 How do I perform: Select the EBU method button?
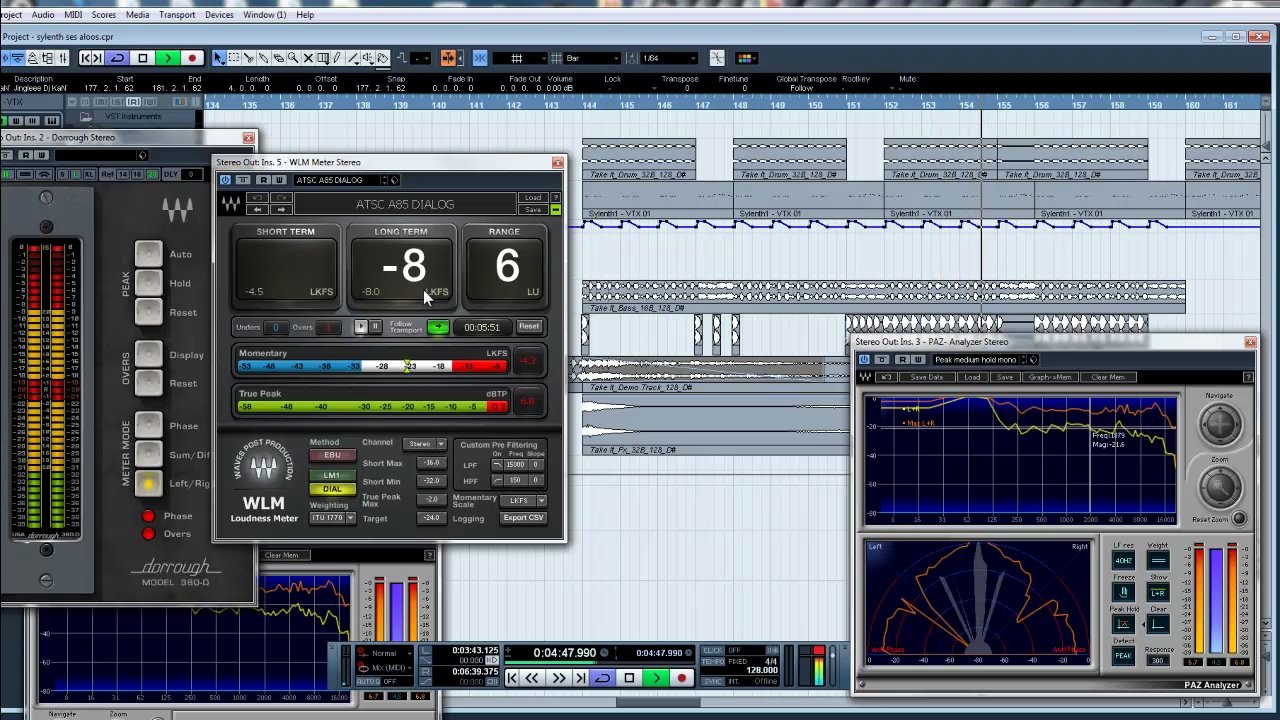point(333,455)
